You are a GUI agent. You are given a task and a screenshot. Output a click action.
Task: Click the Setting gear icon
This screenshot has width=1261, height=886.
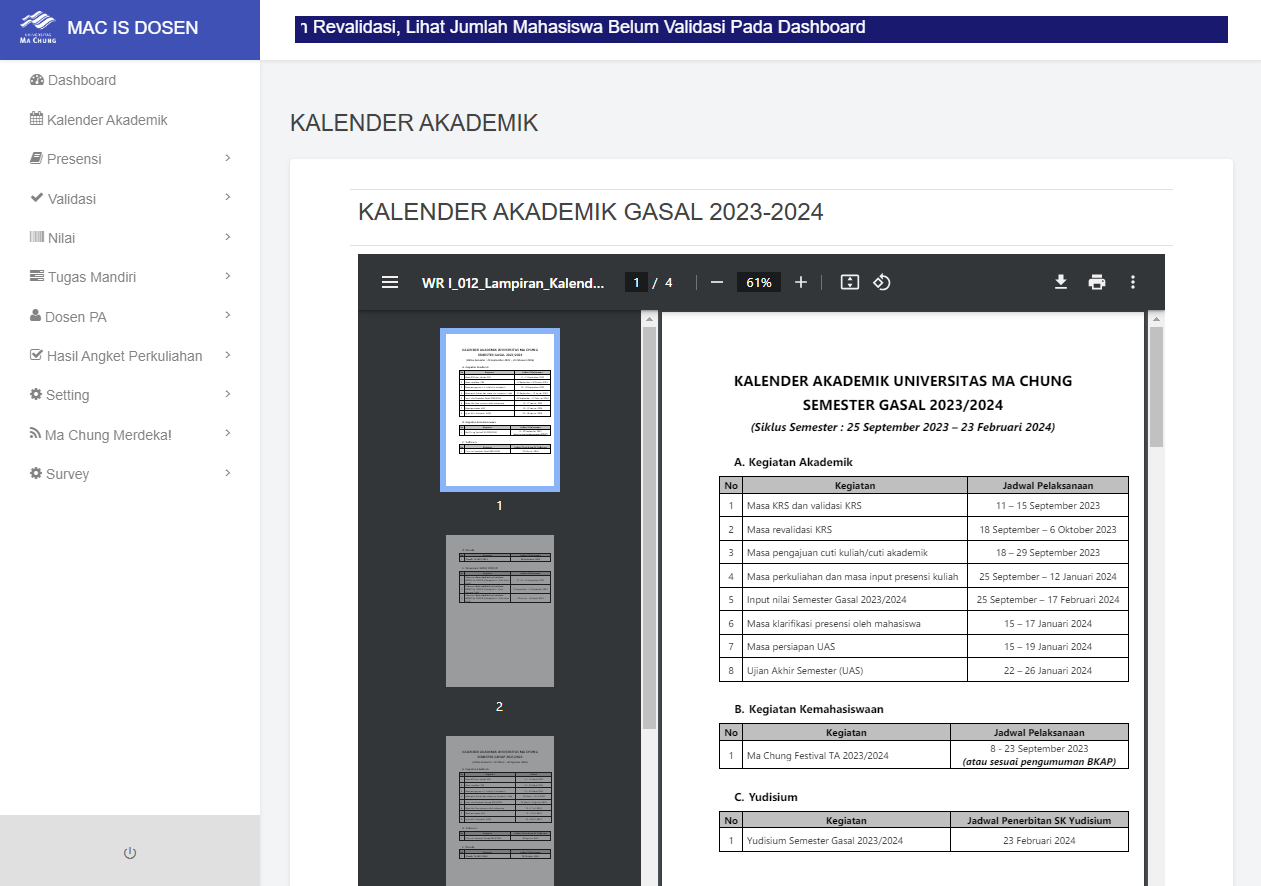[x=36, y=394]
